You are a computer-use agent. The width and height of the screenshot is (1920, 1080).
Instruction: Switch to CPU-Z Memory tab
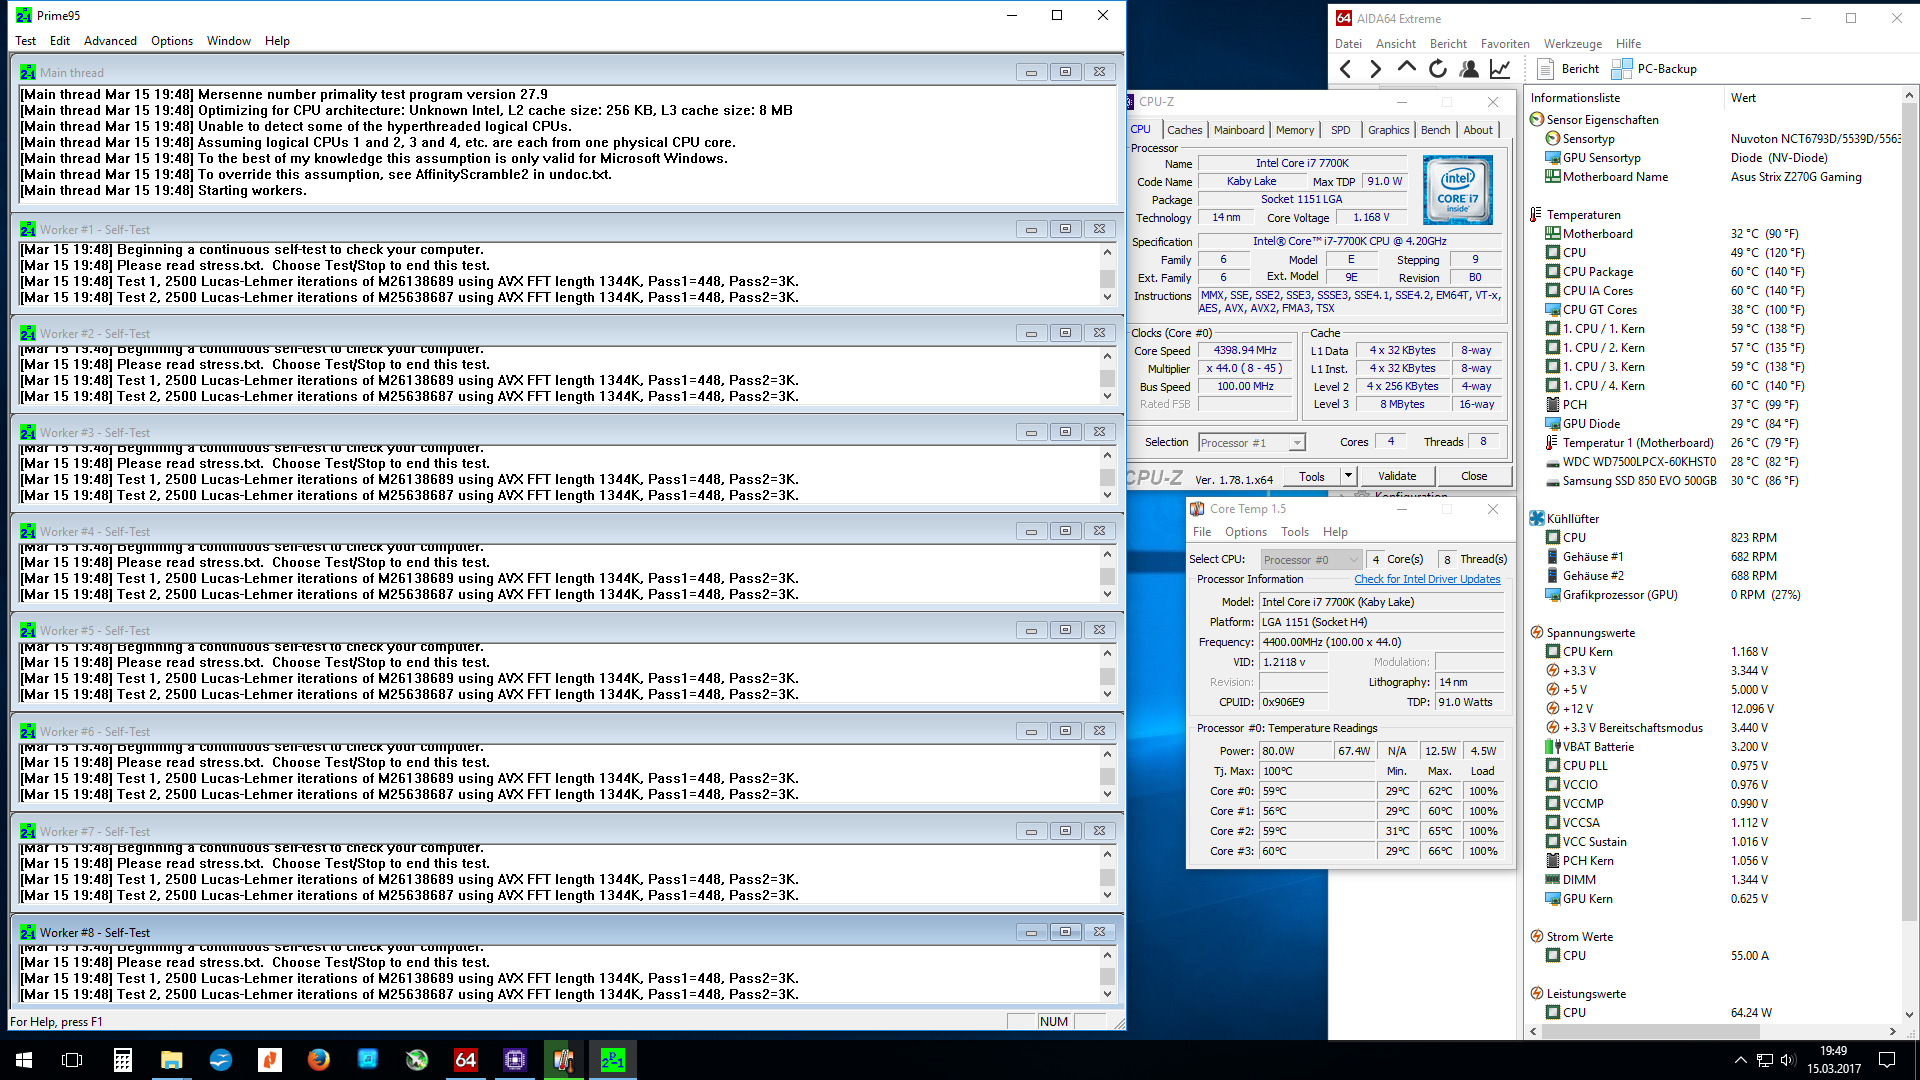(x=1294, y=130)
